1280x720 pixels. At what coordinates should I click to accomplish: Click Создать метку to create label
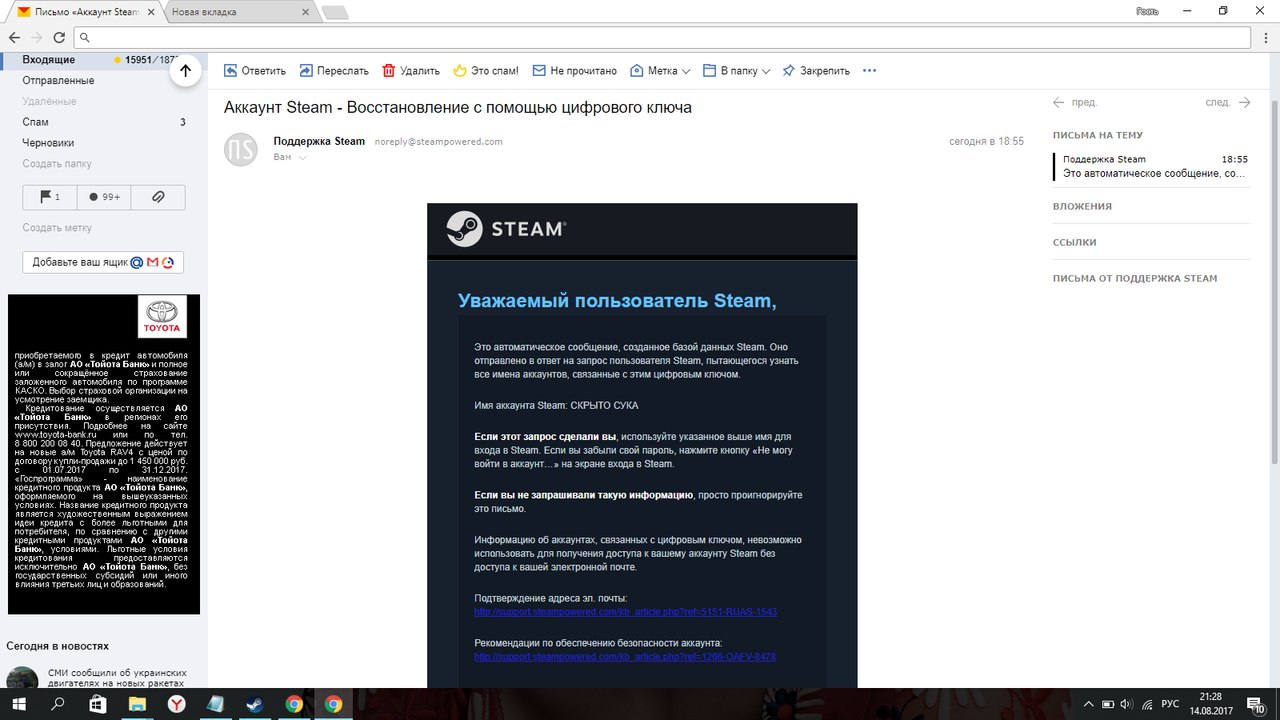[x=57, y=228]
